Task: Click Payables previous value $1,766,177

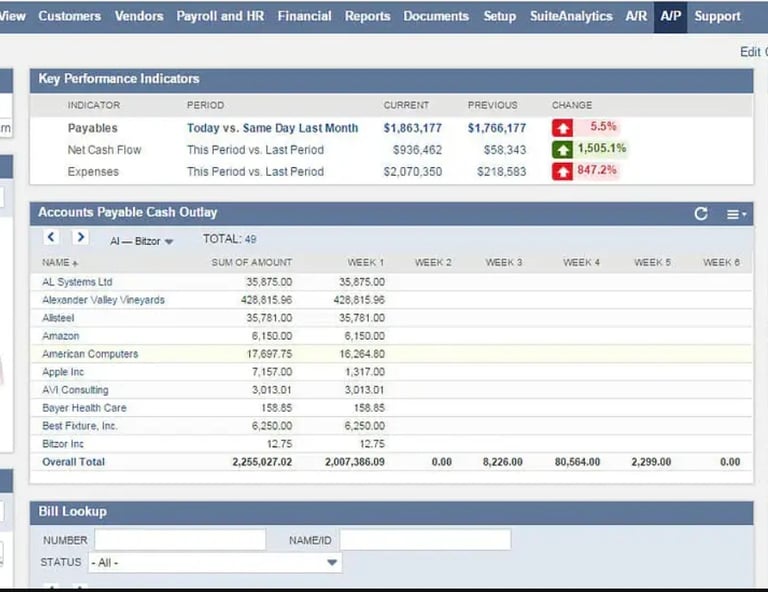Action: pyautogui.click(x=497, y=128)
